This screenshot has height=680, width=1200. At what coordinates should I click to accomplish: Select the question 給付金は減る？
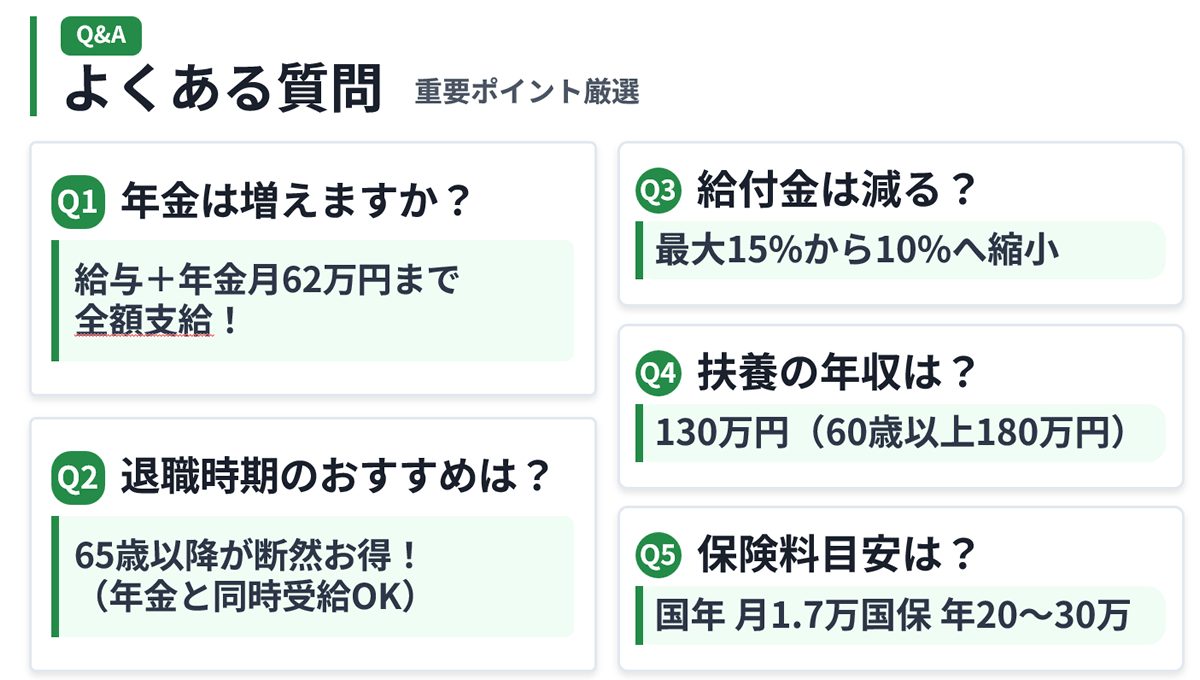(836, 191)
